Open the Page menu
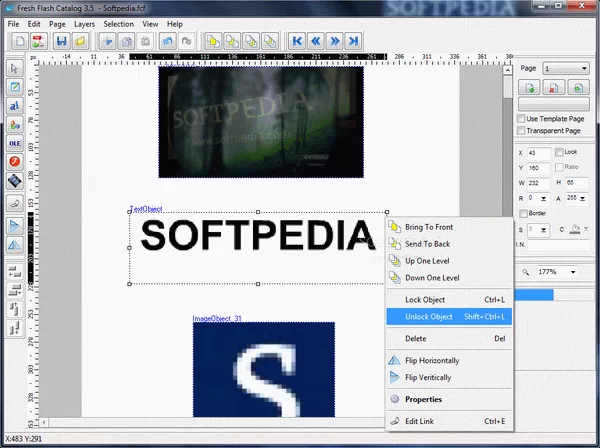 [x=57, y=24]
